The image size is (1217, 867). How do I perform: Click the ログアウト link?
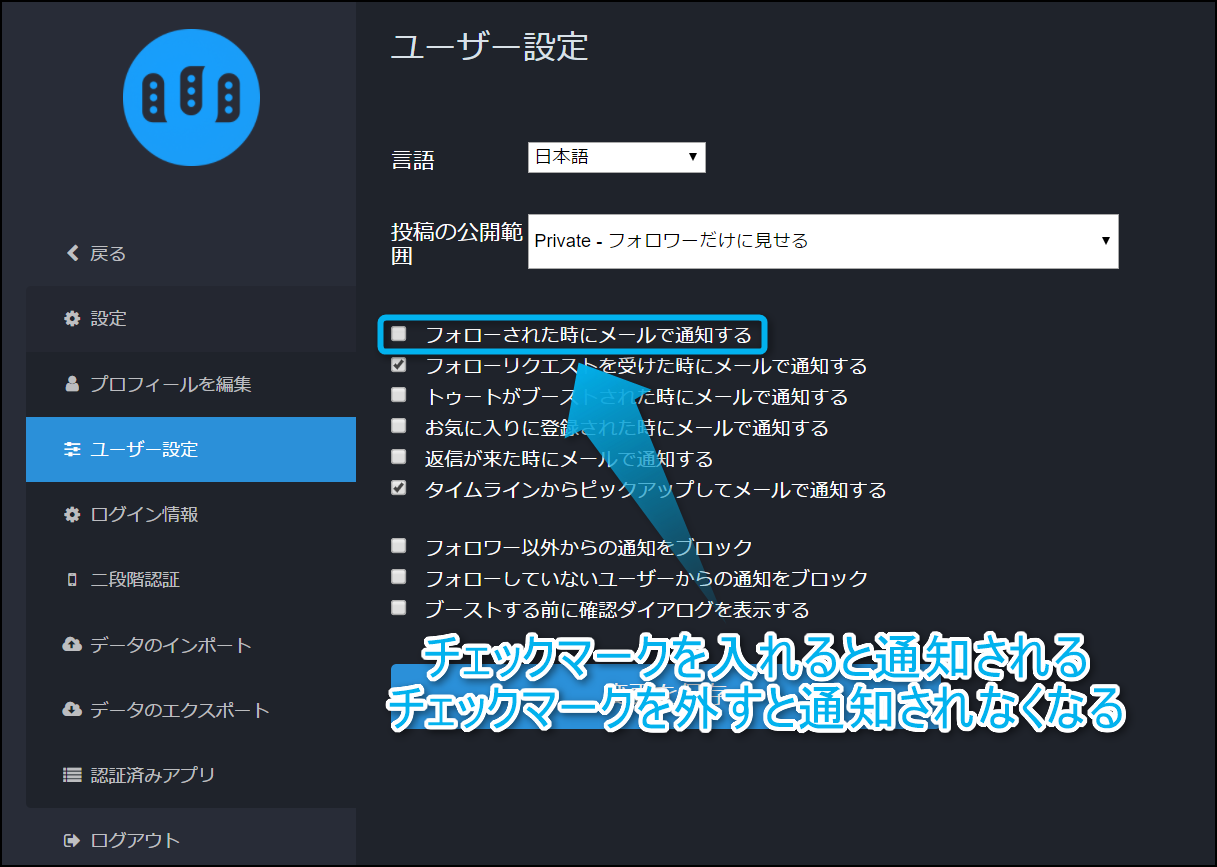point(135,840)
